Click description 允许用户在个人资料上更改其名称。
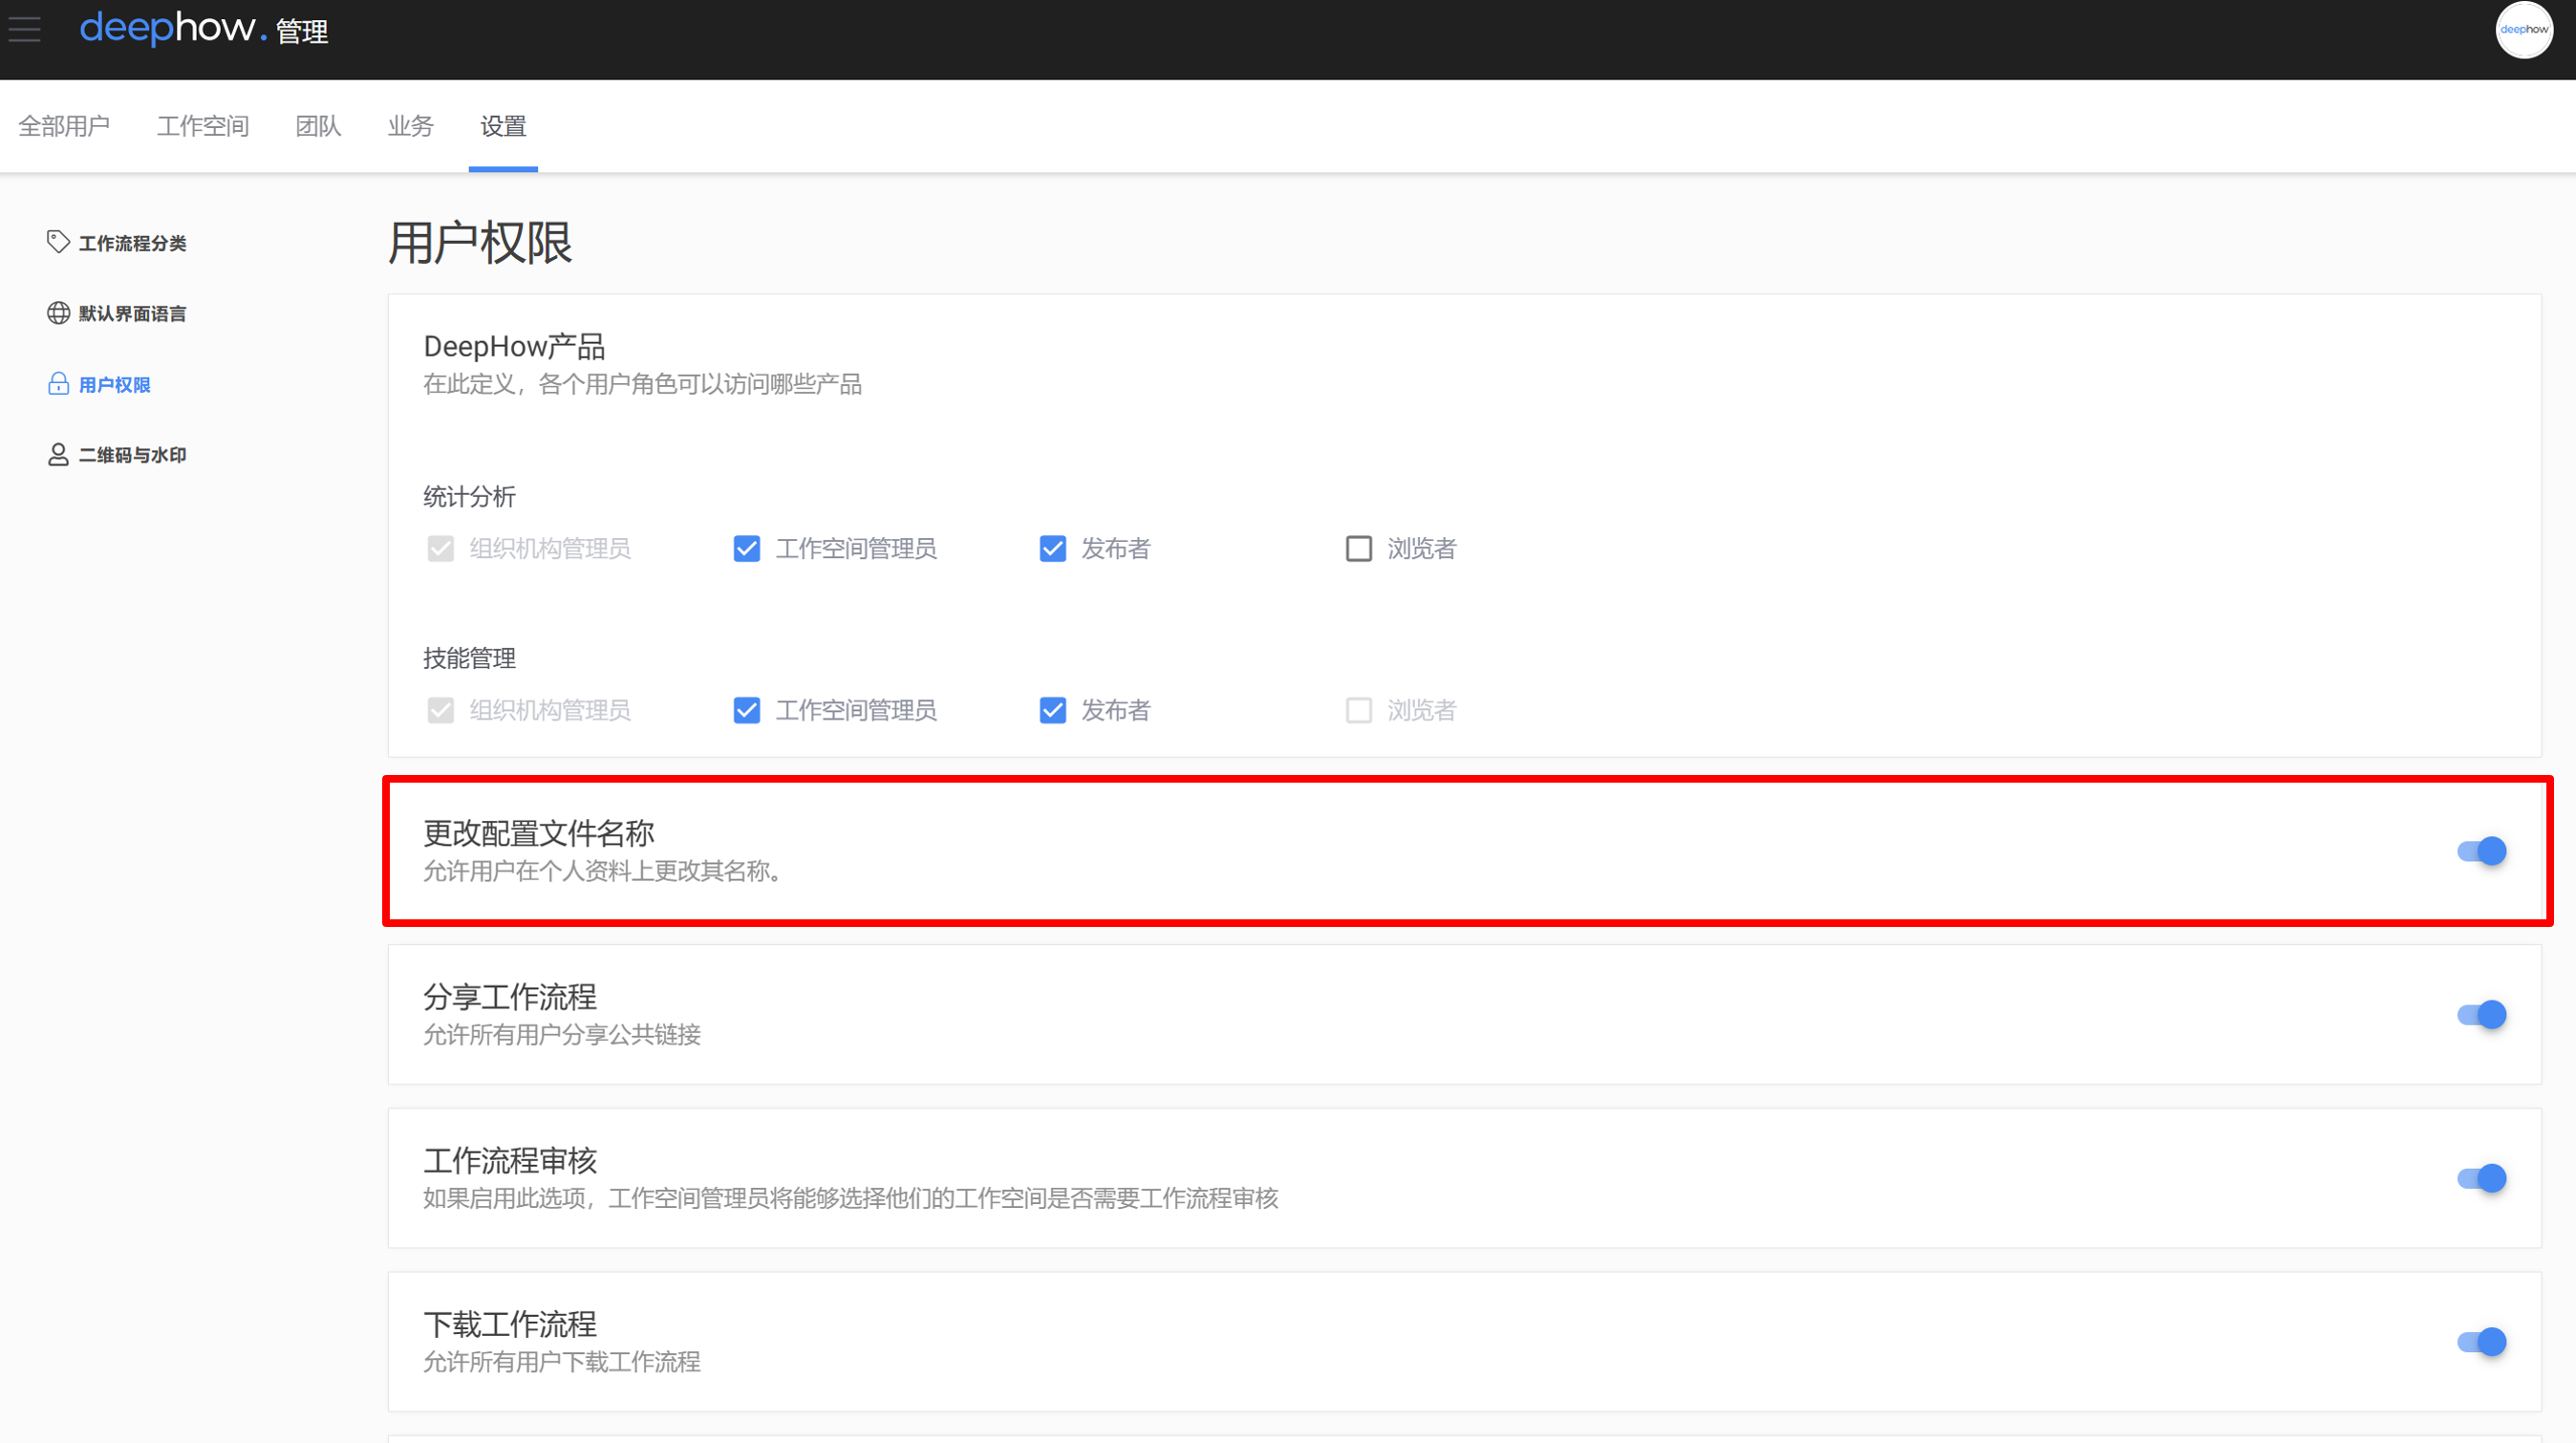This screenshot has width=2576, height=1443. (603, 872)
